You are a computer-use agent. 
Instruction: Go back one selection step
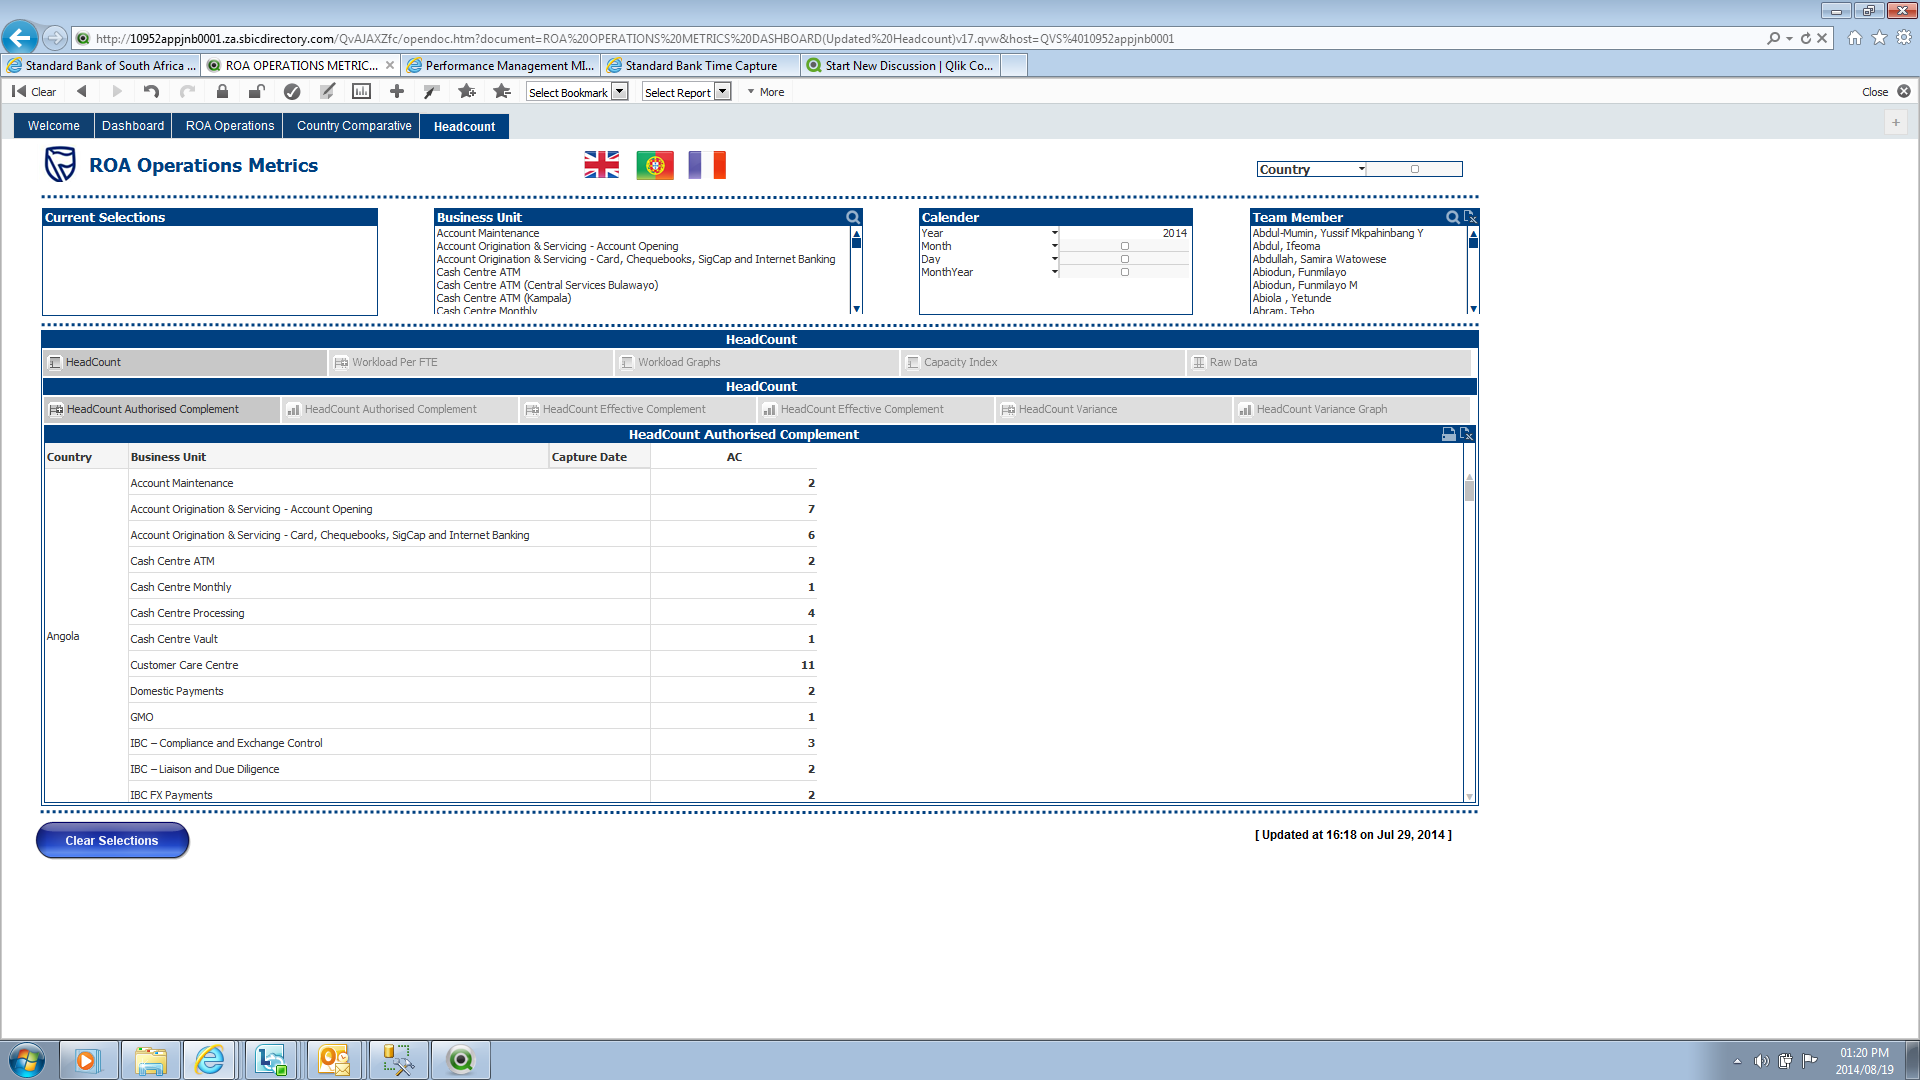click(x=82, y=92)
